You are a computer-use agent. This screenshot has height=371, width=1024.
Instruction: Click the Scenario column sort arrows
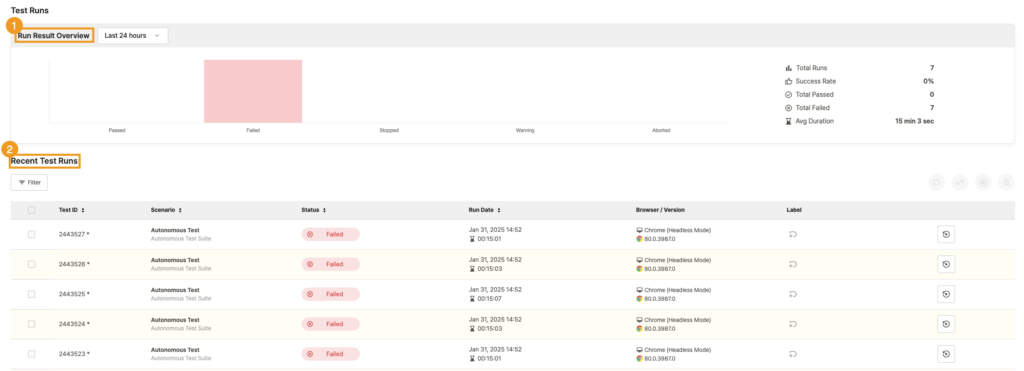pos(180,210)
